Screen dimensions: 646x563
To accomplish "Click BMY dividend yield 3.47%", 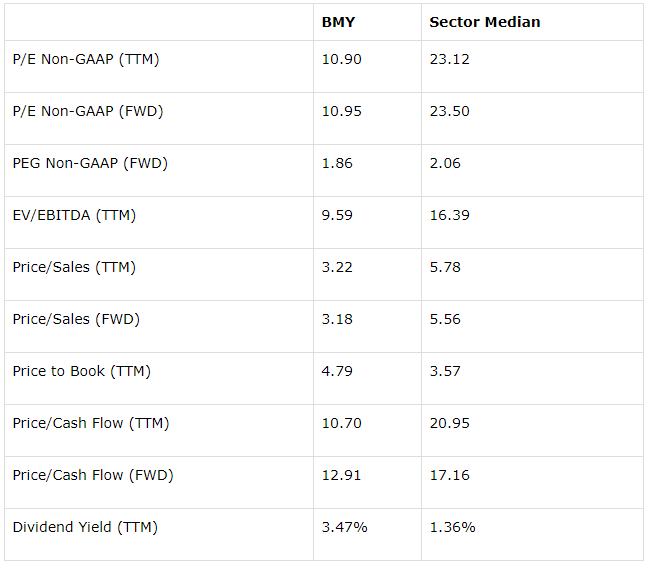I will click(x=344, y=528).
